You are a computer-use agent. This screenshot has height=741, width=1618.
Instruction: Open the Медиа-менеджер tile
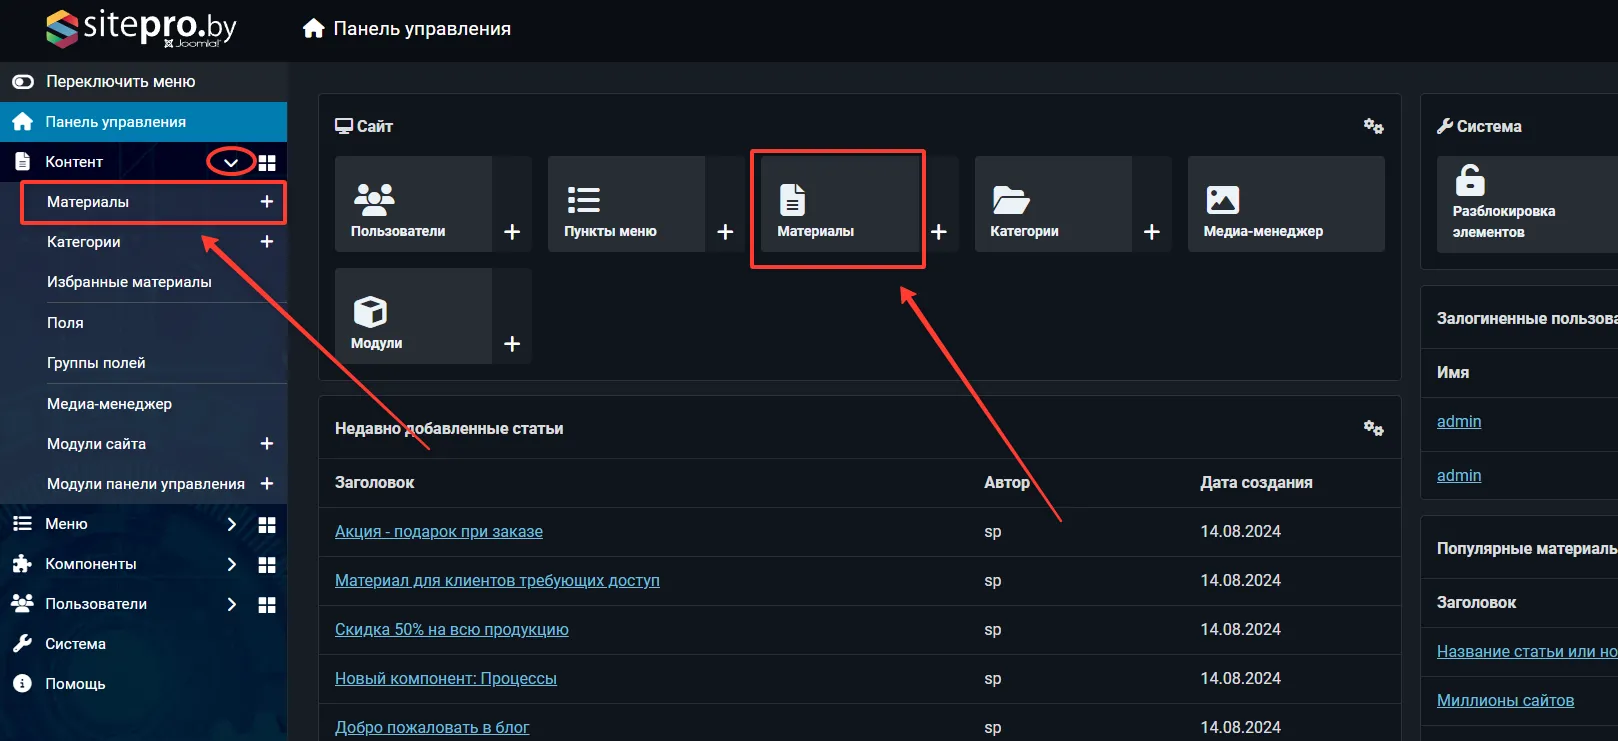tap(1285, 204)
